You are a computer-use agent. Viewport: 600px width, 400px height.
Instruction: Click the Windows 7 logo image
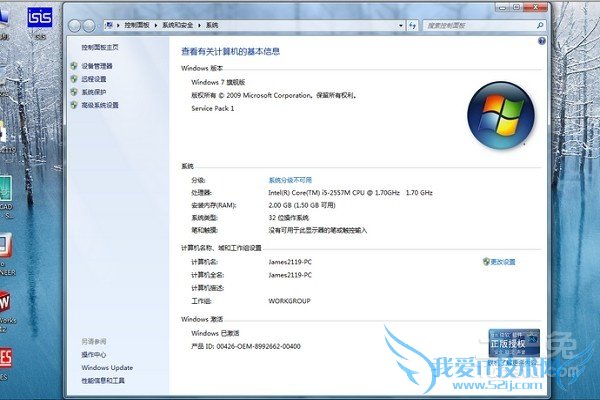pyautogui.click(x=501, y=115)
